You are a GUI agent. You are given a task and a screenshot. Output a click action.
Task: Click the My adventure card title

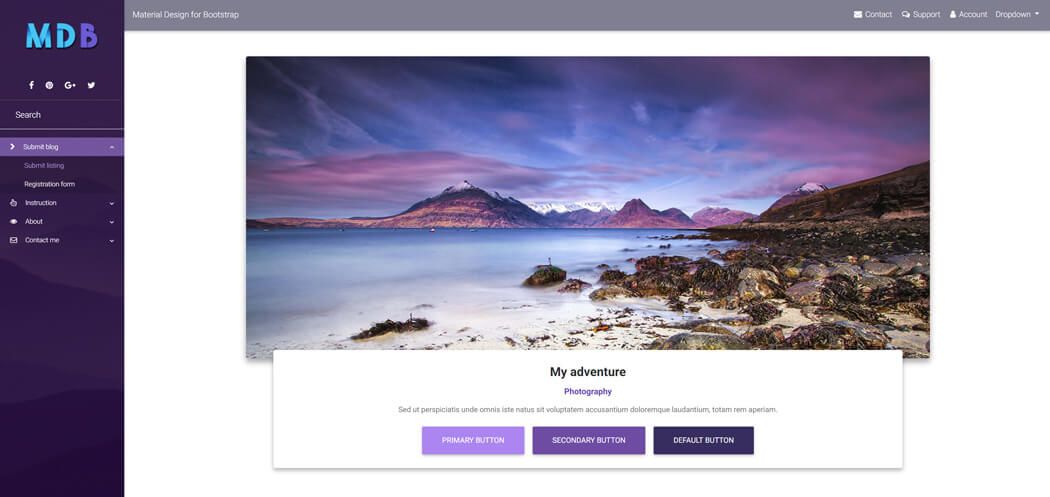[588, 372]
